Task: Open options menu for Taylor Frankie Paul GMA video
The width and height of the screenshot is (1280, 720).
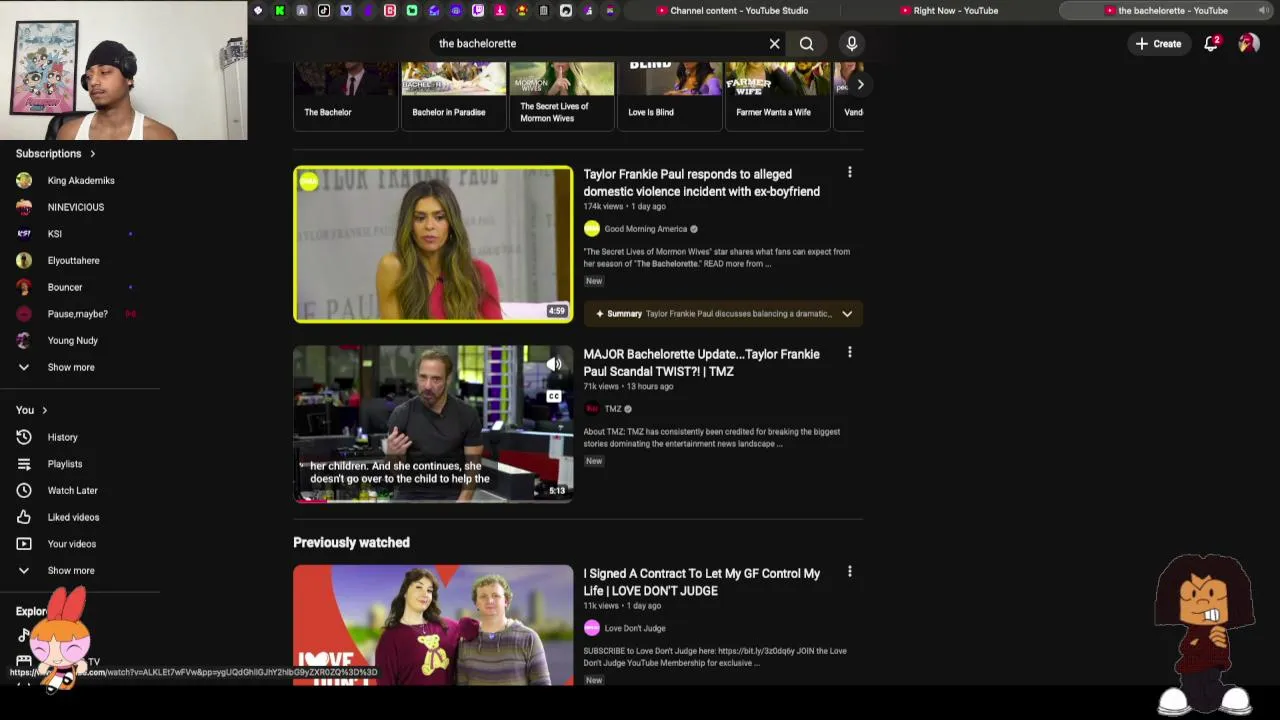Action: click(850, 173)
